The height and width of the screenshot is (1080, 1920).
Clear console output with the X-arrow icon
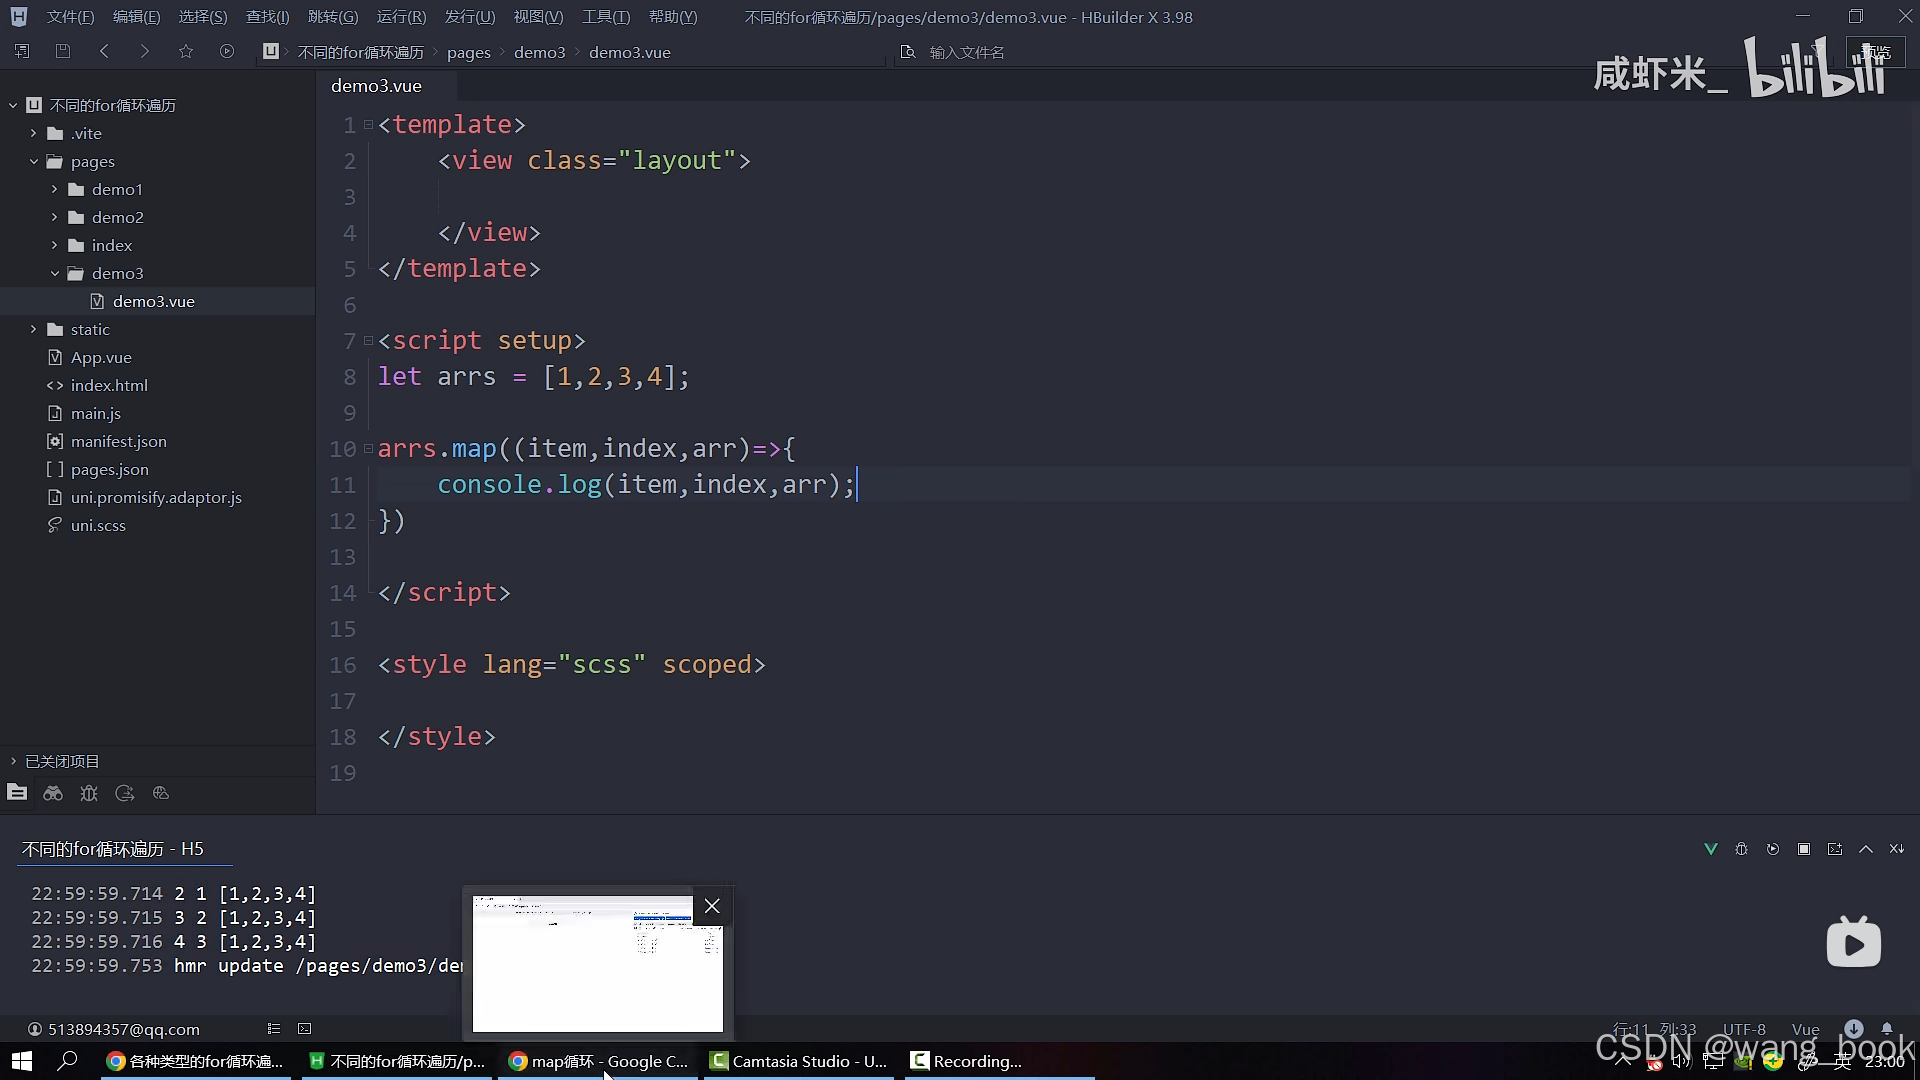[x=1897, y=849]
